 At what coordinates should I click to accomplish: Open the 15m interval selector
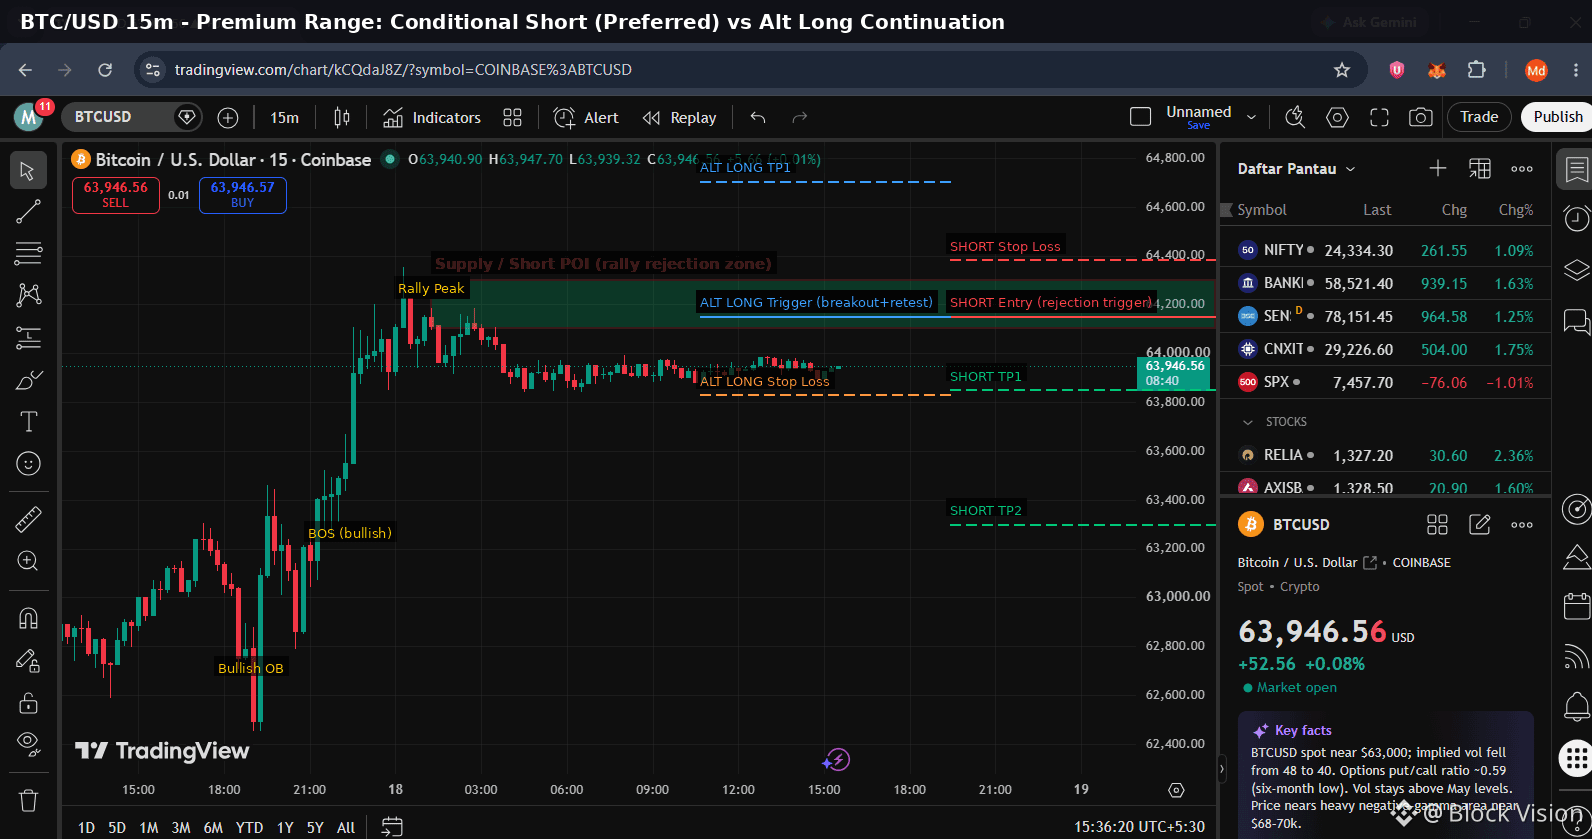coord(284,118)
